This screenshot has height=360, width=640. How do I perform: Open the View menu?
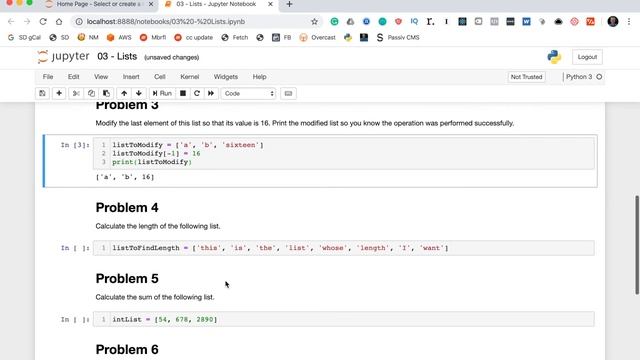tap(101, 77)
